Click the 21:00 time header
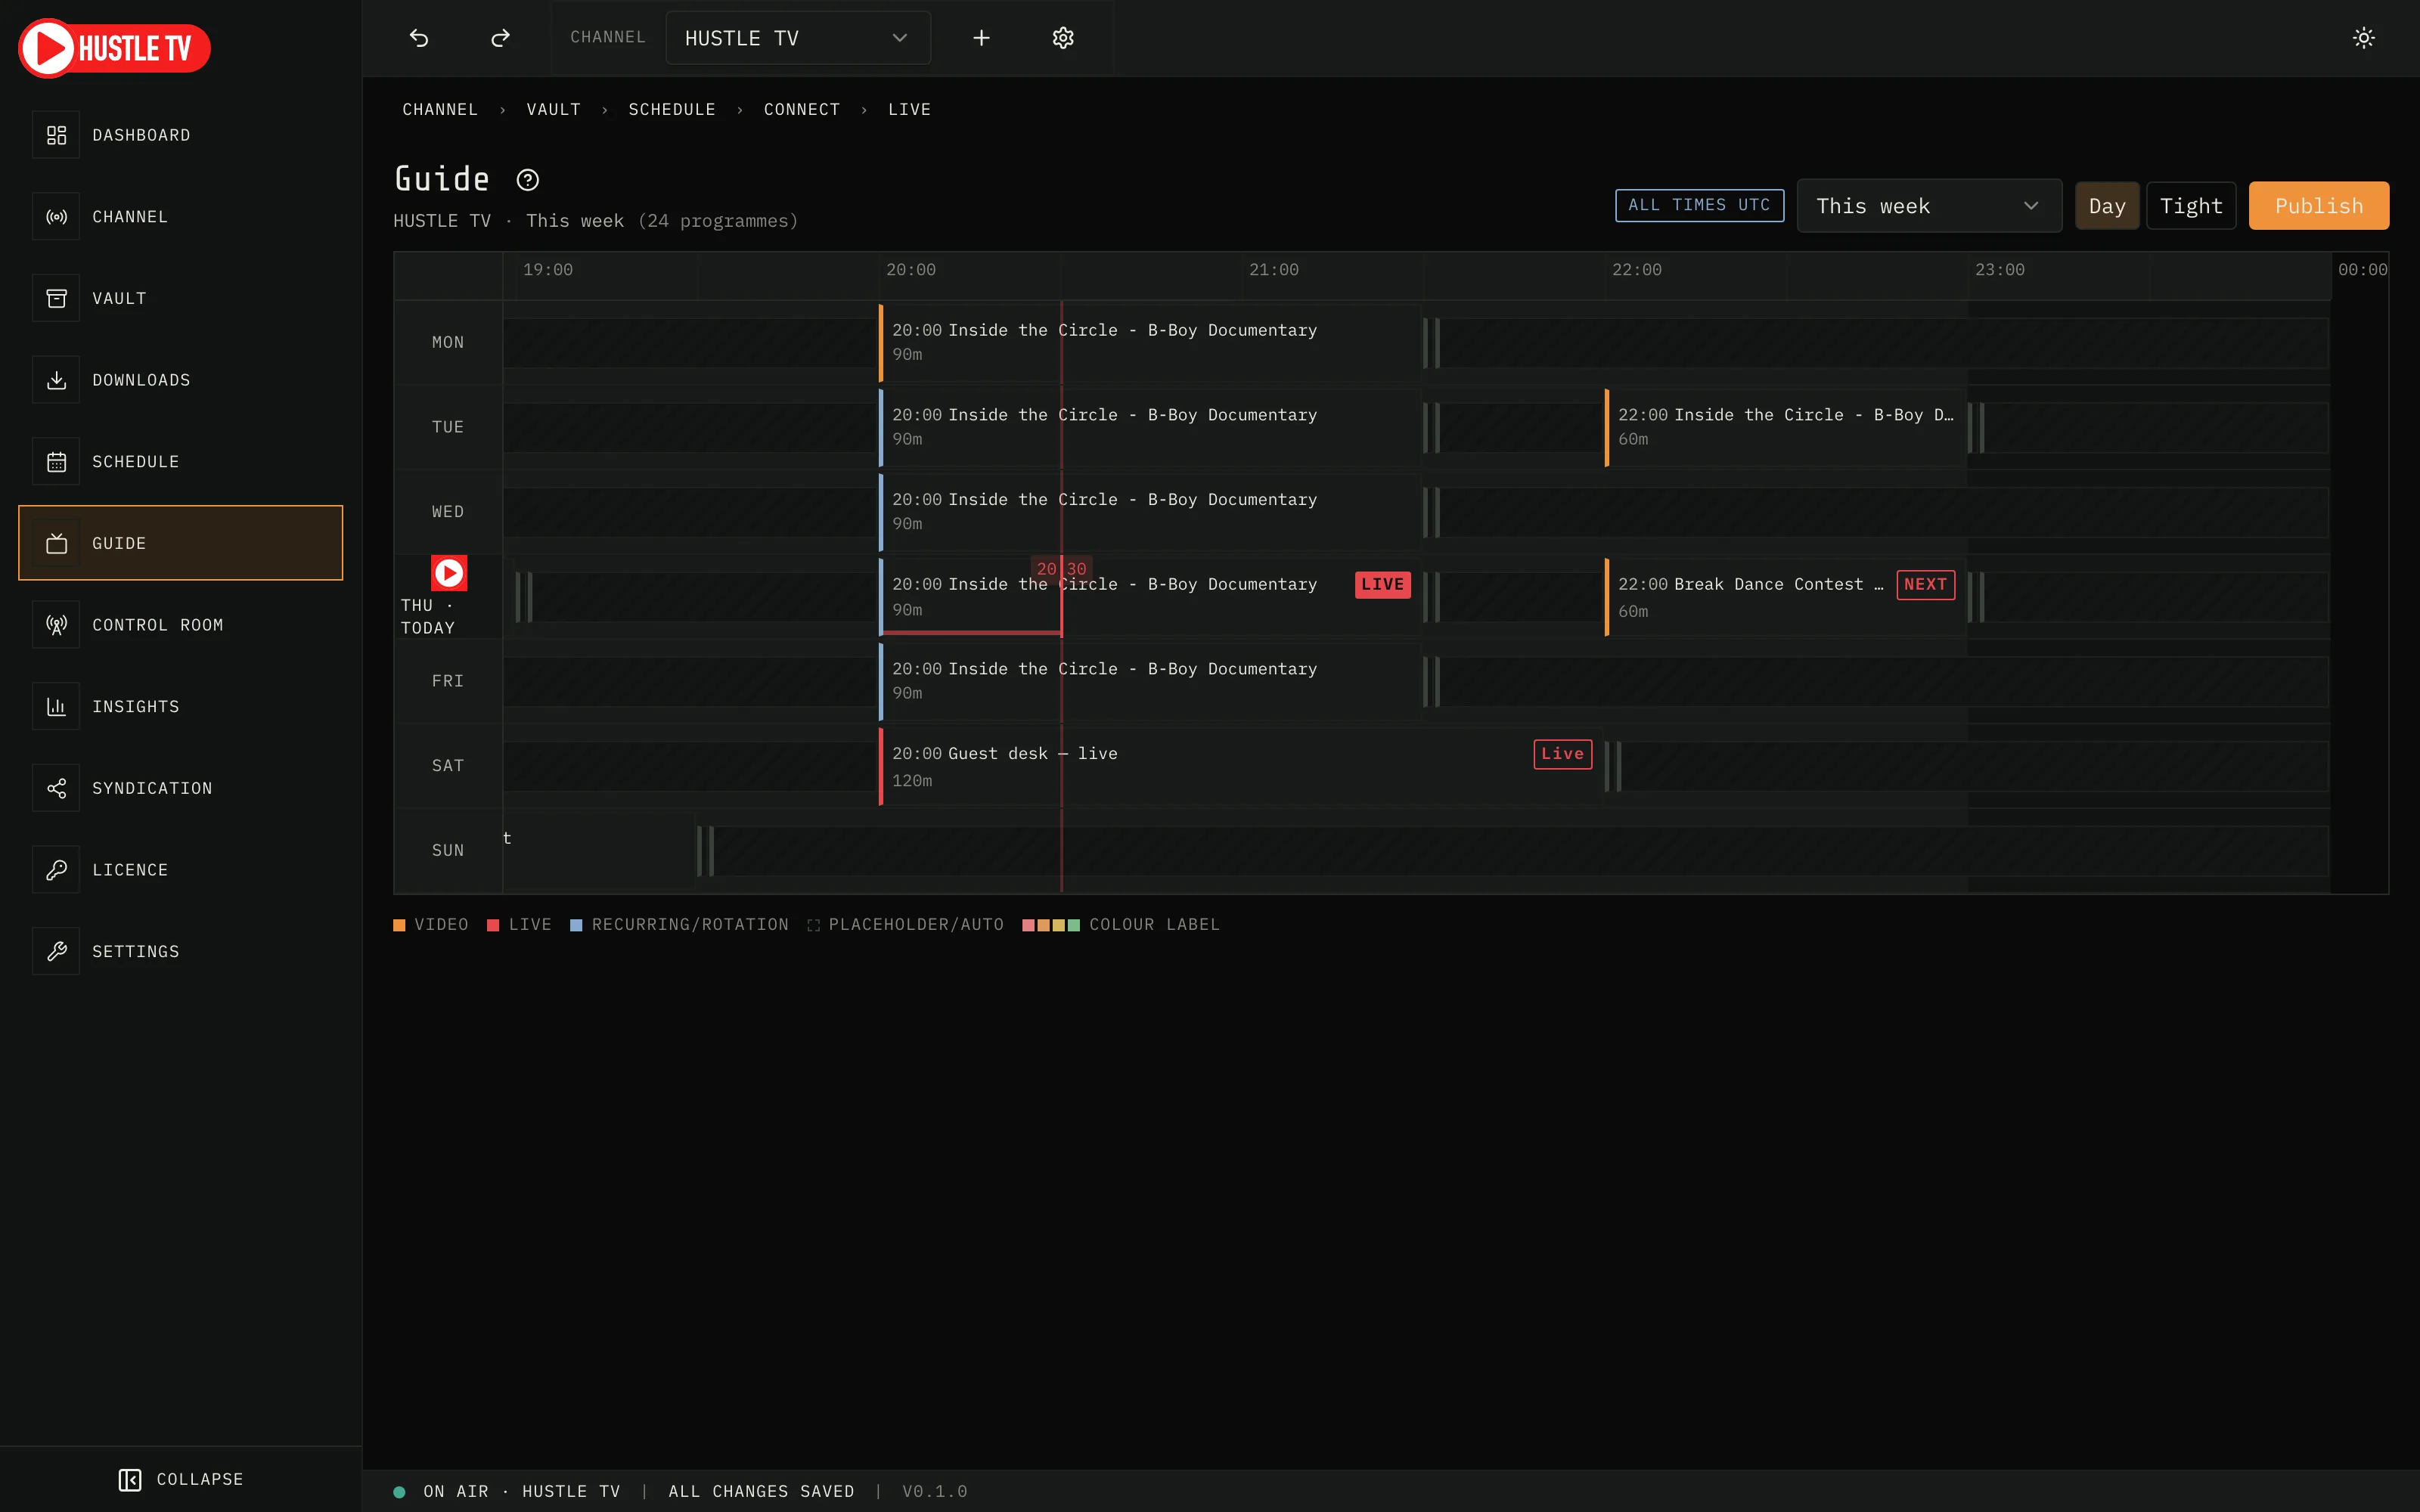The width and height of the screenshot is (2420, 1512). 1274,270
